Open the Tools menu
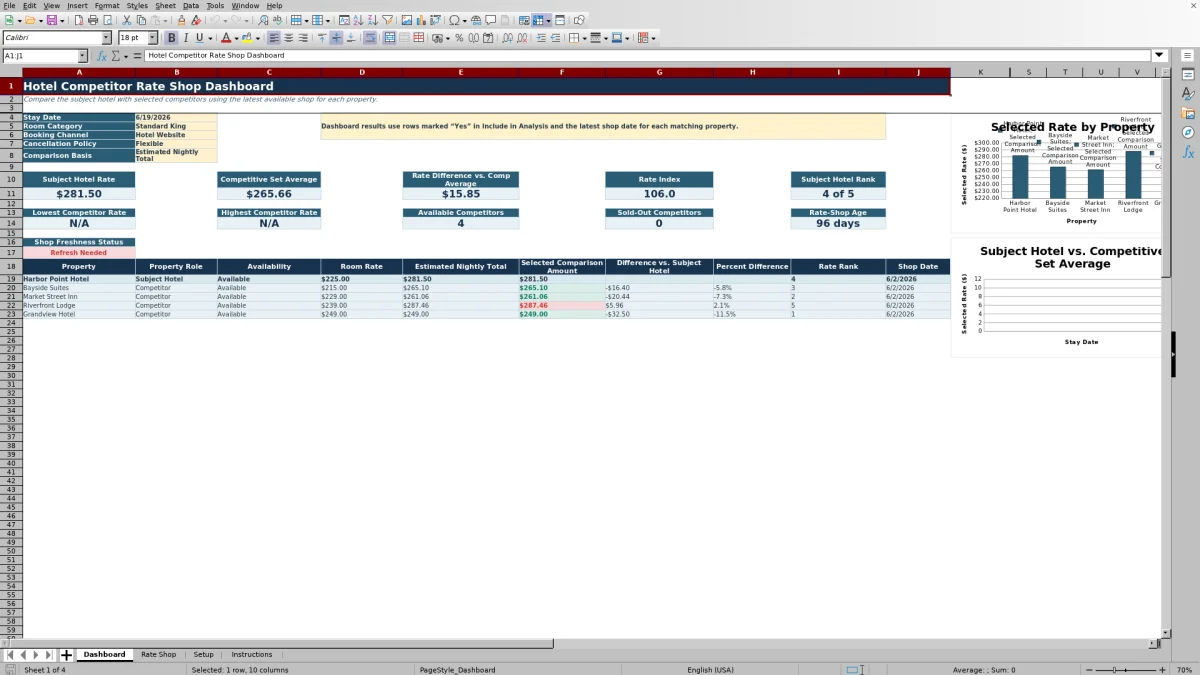The height and width of the screenshot is (675, 1200). [215, 6]
